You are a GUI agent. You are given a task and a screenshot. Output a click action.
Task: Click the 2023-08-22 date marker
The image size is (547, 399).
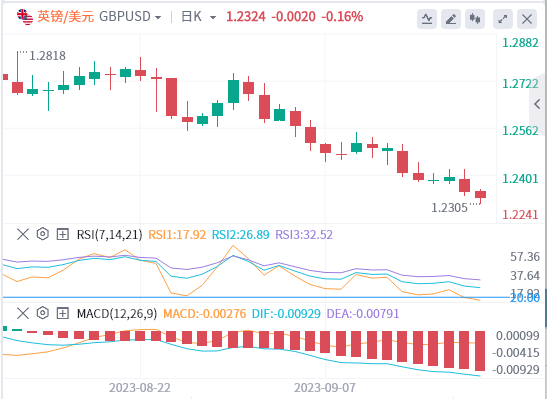140,387
